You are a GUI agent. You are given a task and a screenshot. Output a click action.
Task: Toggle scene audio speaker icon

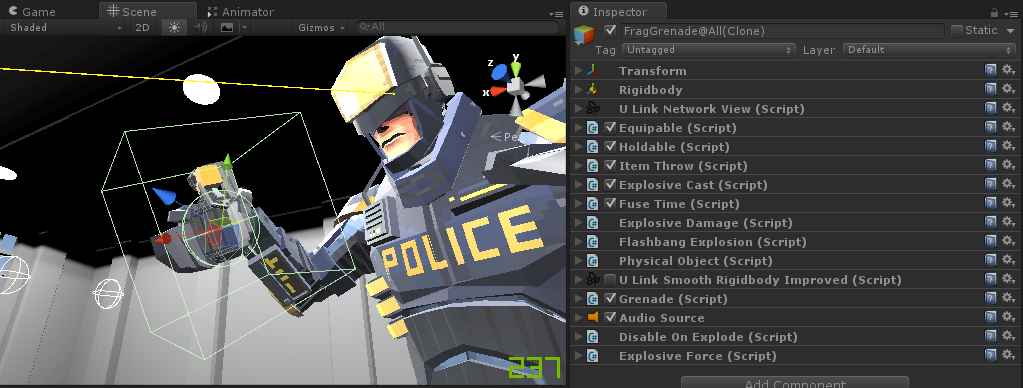click(200, 27)
